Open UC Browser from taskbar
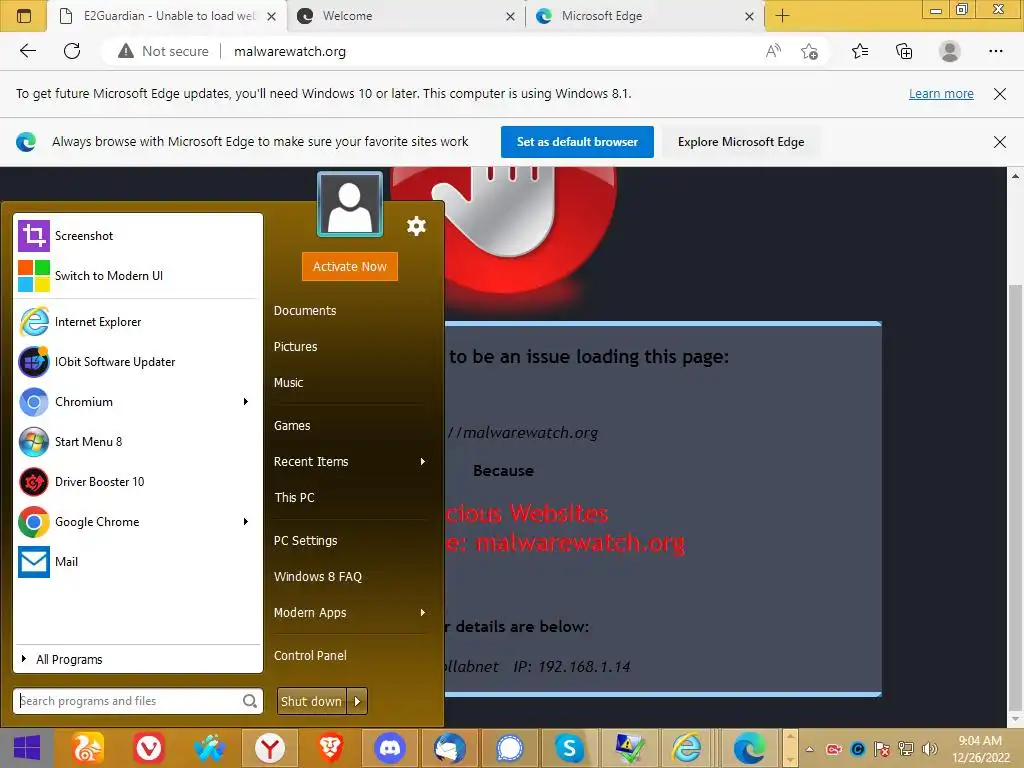 click(x=88, y=748)
